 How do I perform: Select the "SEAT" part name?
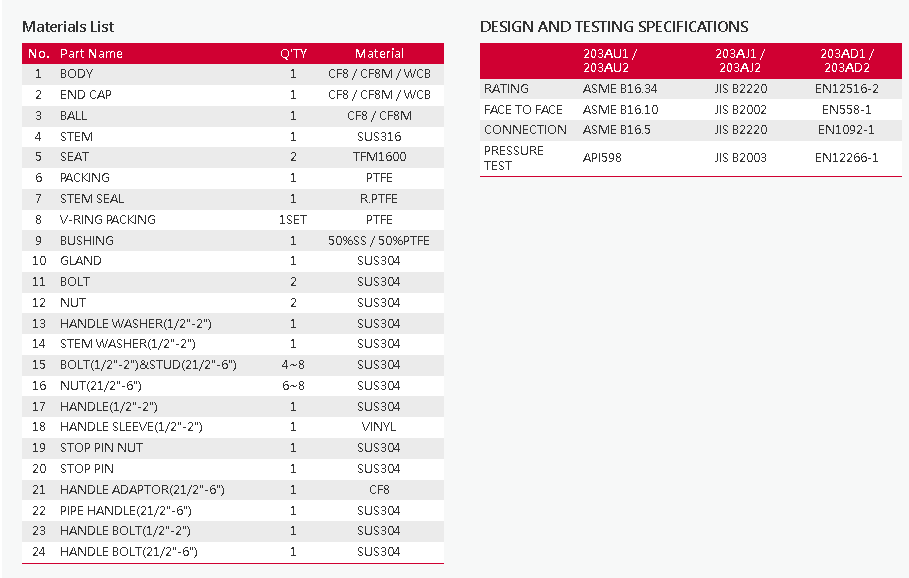(x=74, y=157)
